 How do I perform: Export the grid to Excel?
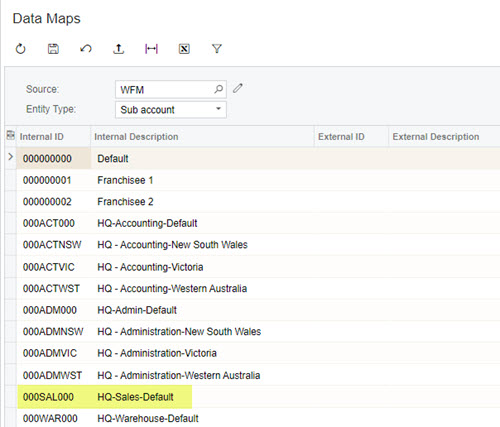tap(184, 49)
